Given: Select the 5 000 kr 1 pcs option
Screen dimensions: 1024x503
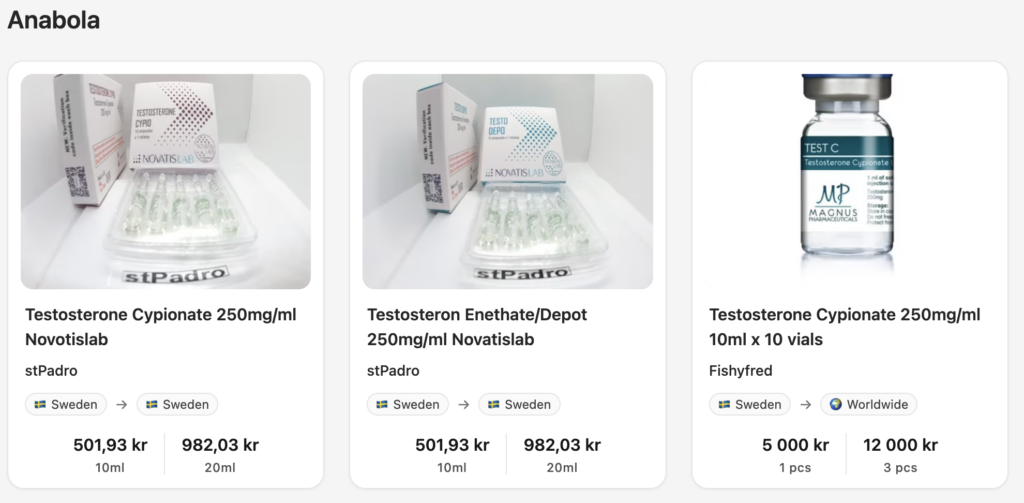Looking at the screenshot, I should coord(795,454).
